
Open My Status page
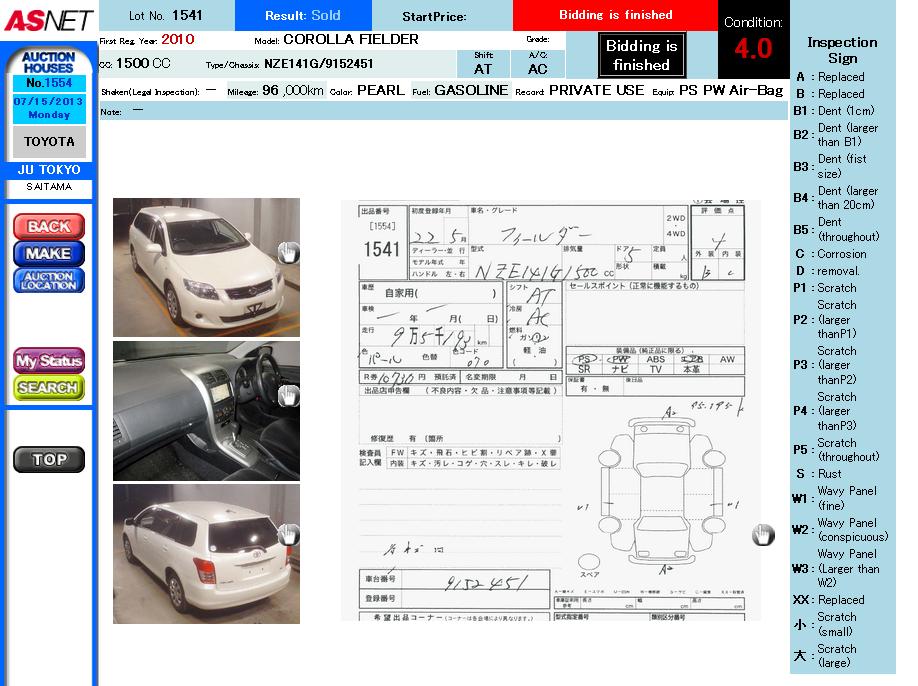click(48, 361)
